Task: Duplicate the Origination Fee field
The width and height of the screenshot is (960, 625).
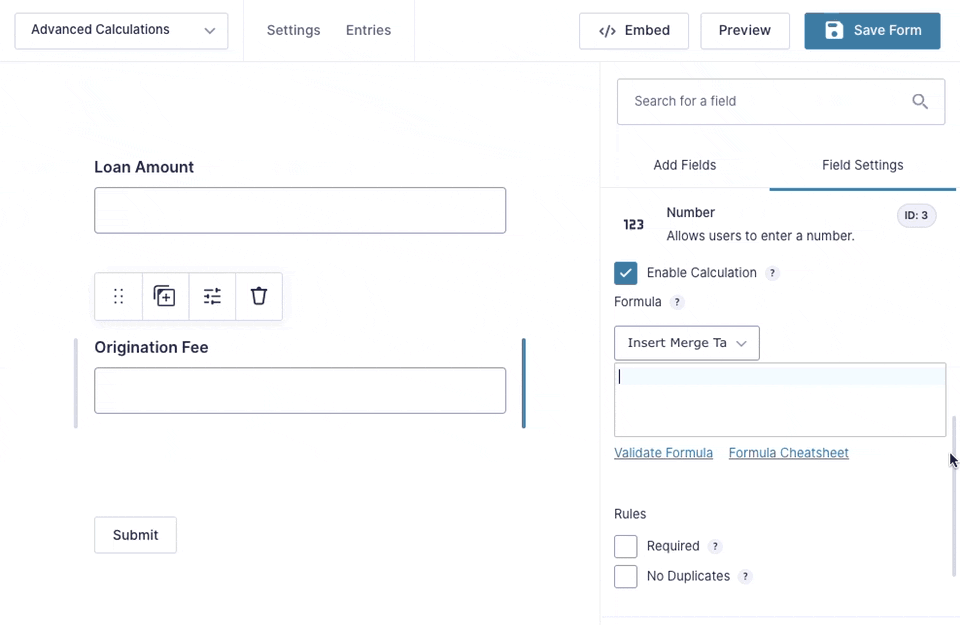Action: pos(165,296)
